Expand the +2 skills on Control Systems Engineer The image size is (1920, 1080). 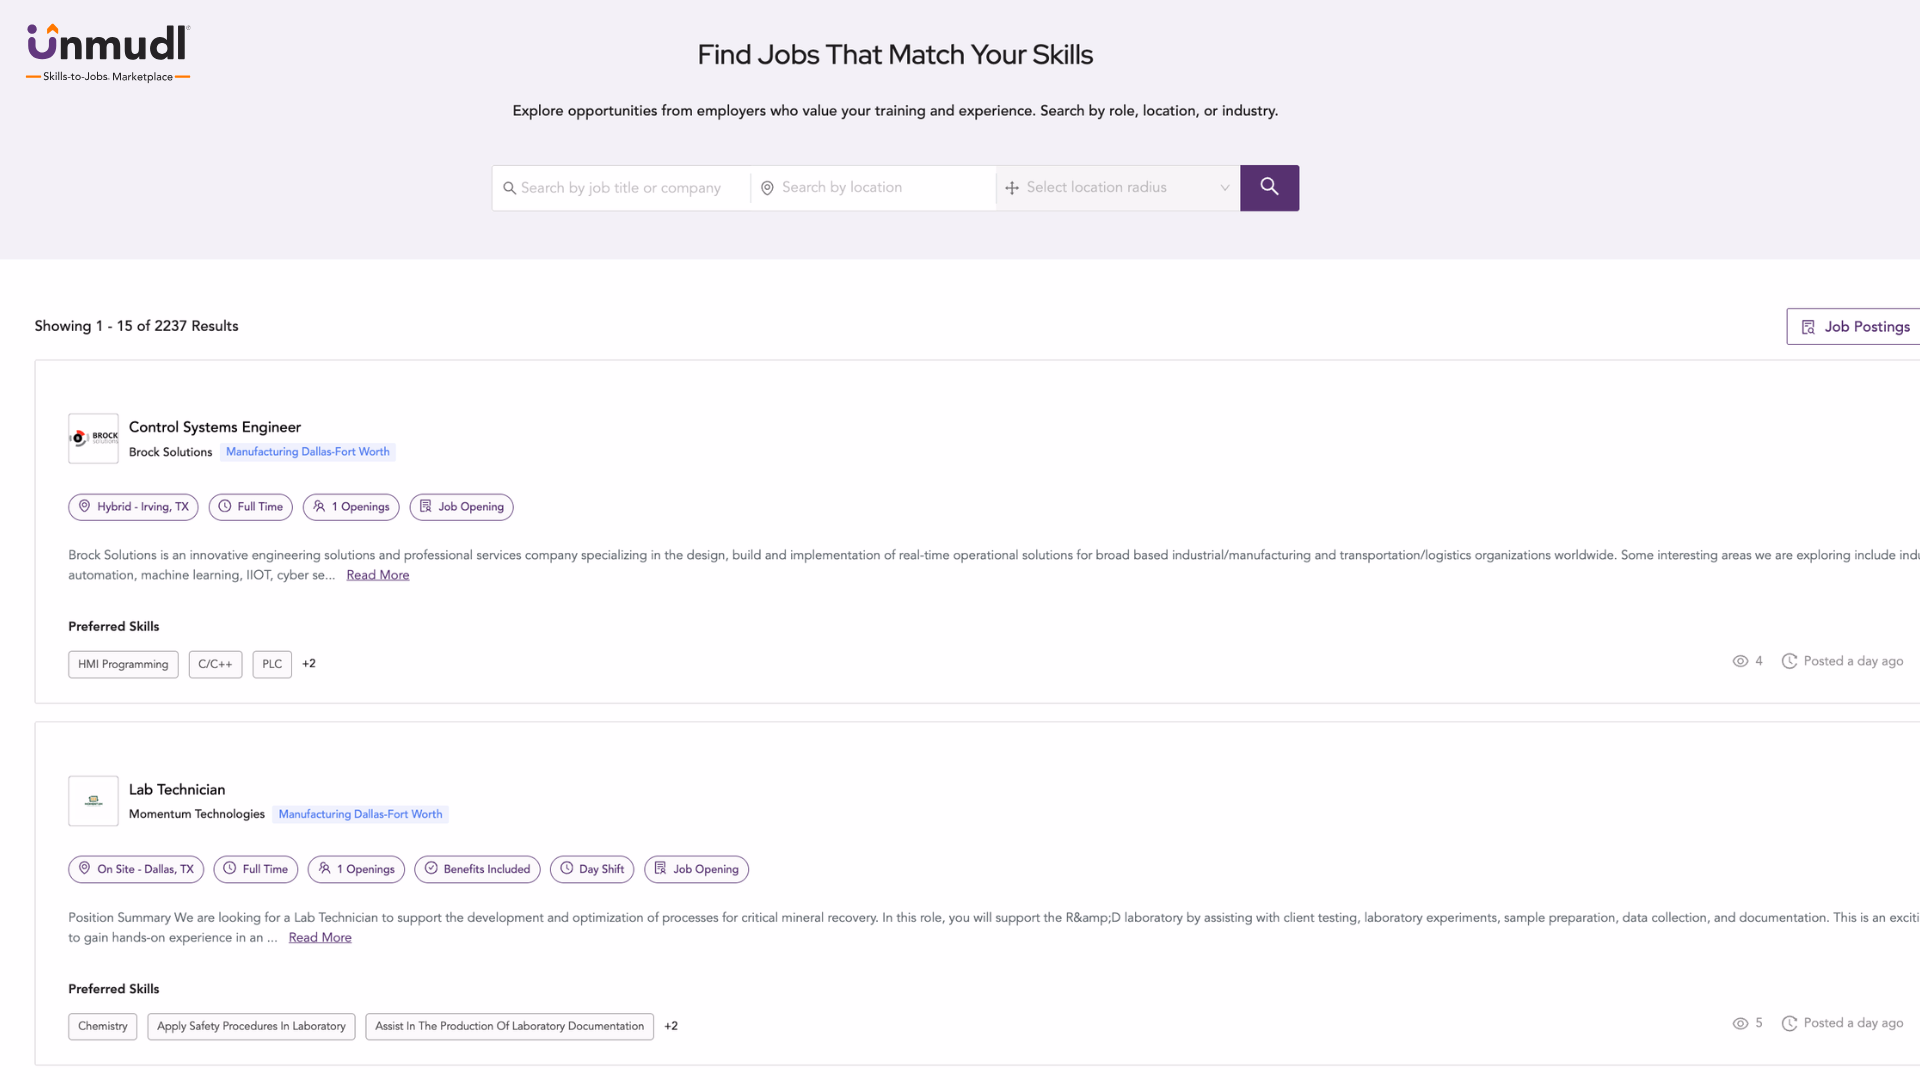[x=309, y=664]
